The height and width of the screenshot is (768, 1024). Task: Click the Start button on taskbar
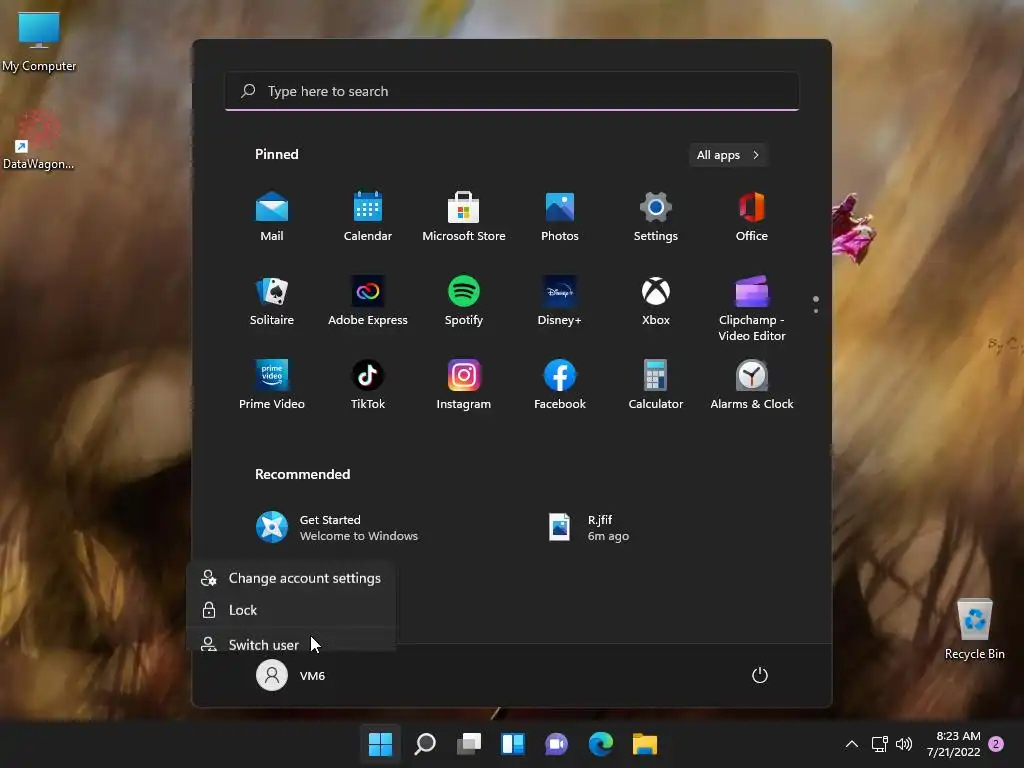coord(380,744)
